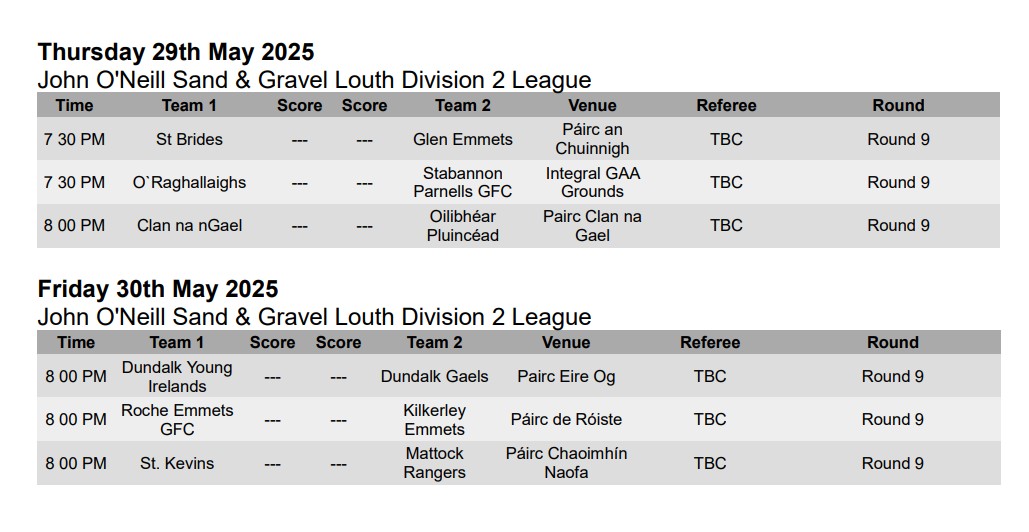Select the Páirc de Róiste venue cell
The width and height of the screenshot is (1029, 532).
click(566, 419)
